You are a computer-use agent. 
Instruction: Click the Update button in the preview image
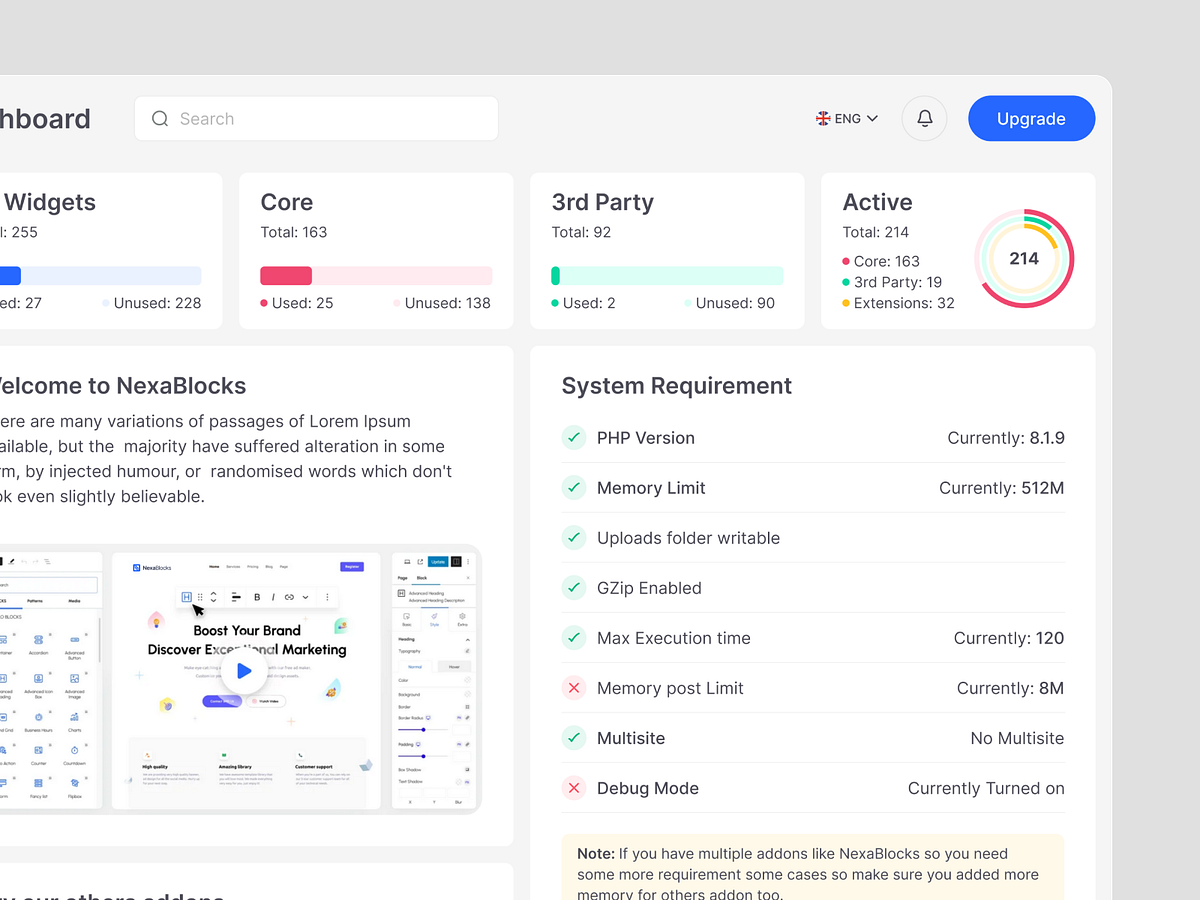point(438,562)
